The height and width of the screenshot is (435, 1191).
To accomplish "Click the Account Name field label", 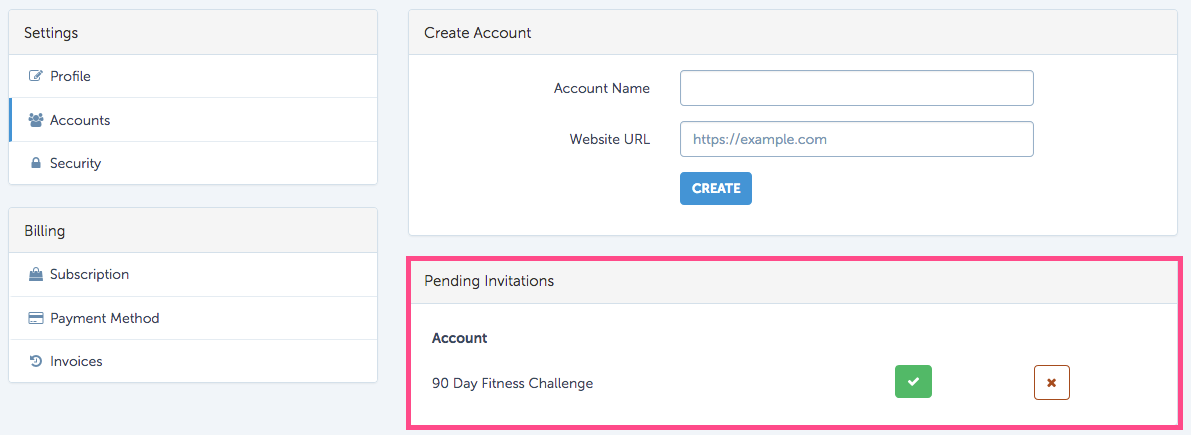I will [602, 88].
